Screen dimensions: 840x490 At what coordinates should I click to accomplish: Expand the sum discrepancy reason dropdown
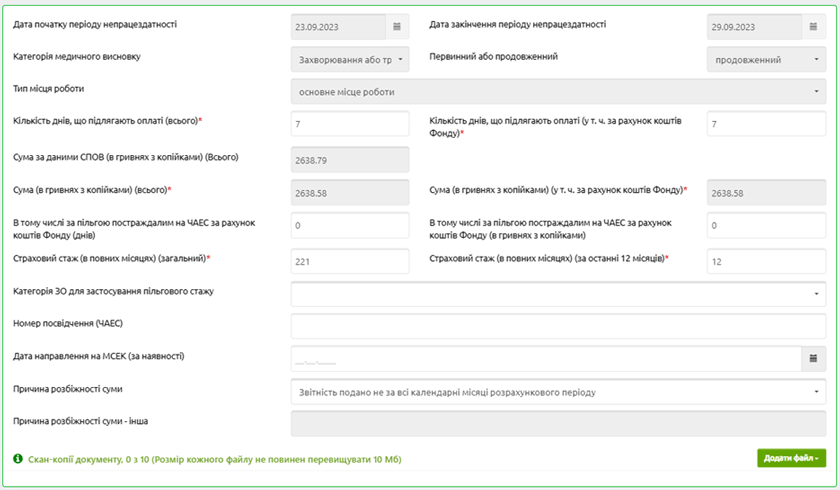[558, 392]
